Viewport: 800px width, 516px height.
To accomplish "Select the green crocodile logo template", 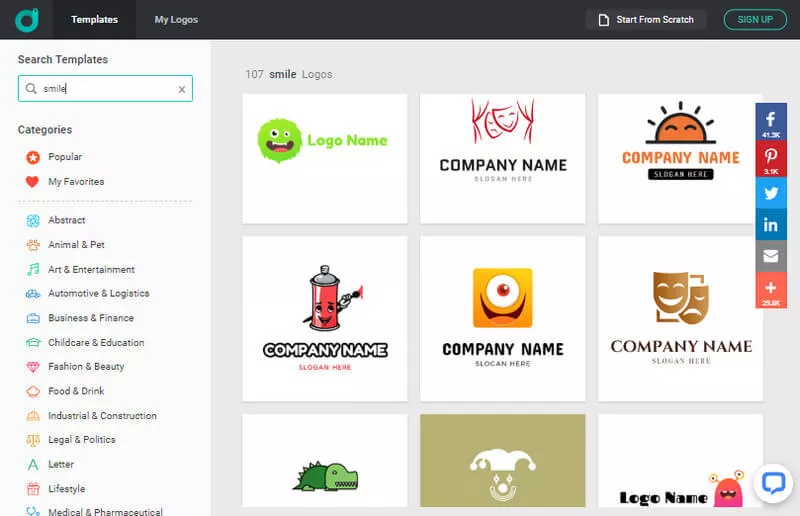I will [x=325, y=460].
